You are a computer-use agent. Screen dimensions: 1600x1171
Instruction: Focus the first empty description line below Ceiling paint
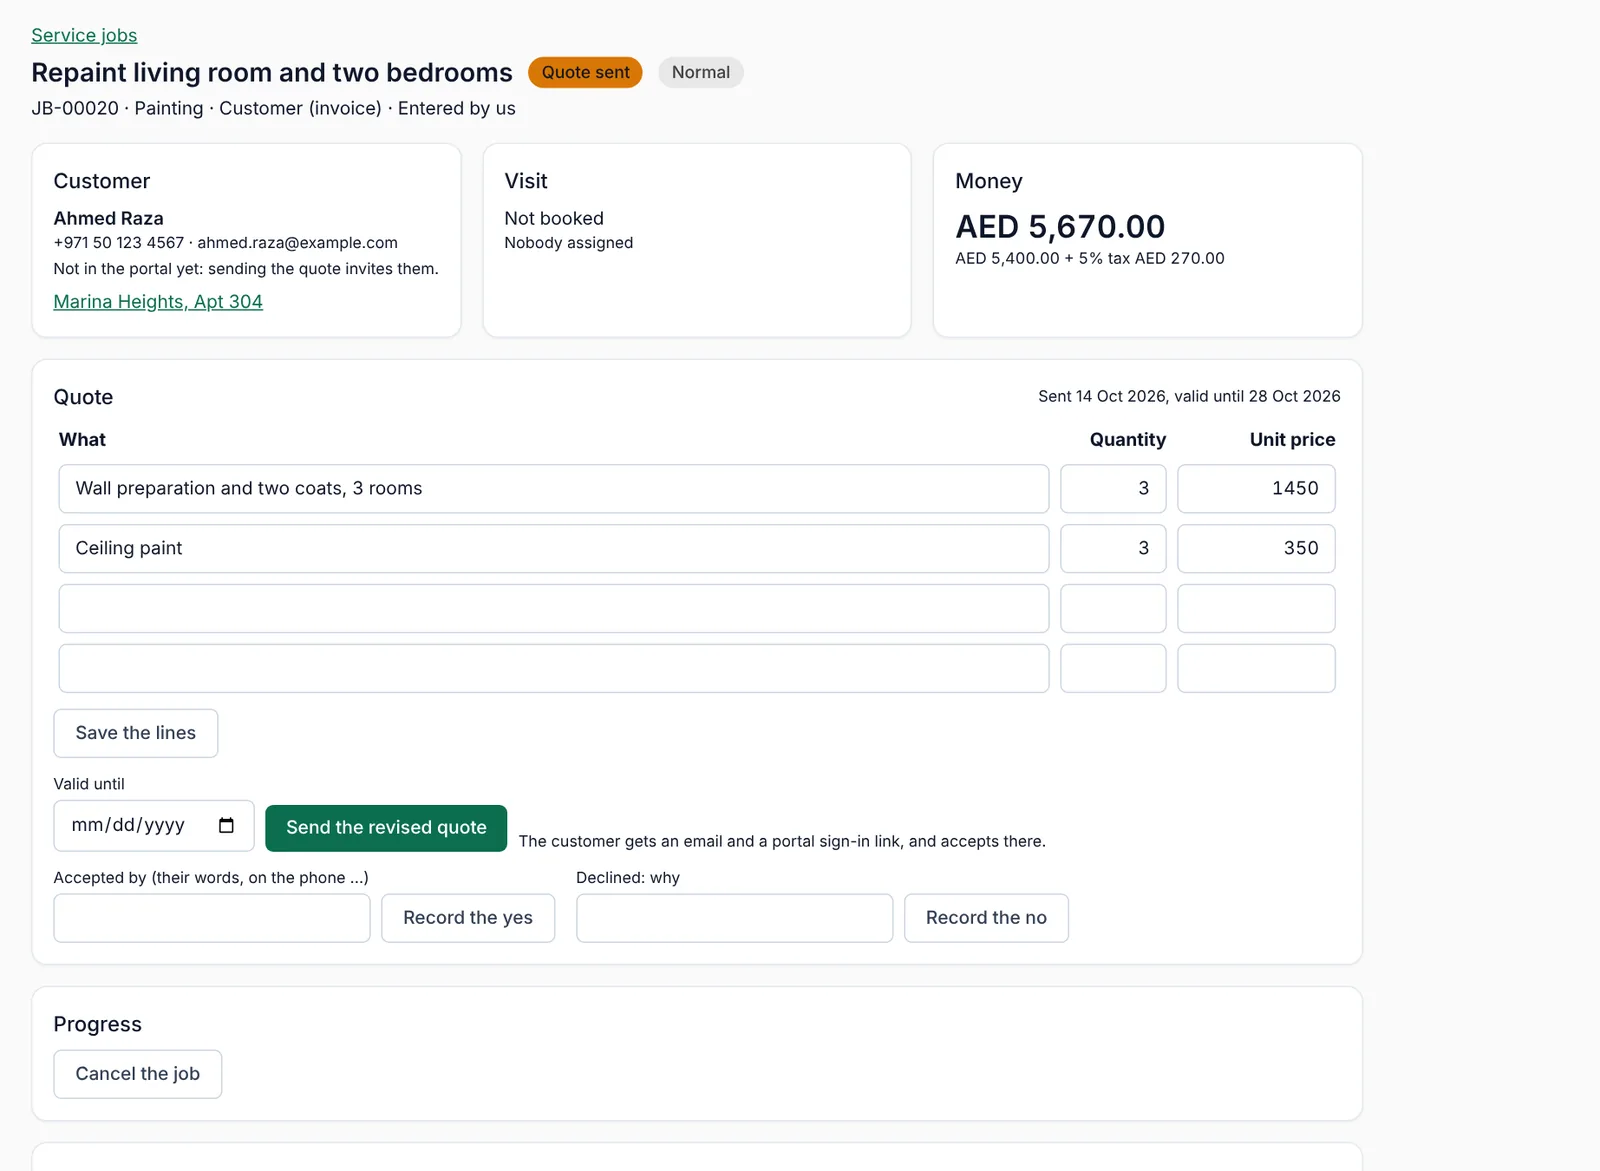tap(554, 609)
